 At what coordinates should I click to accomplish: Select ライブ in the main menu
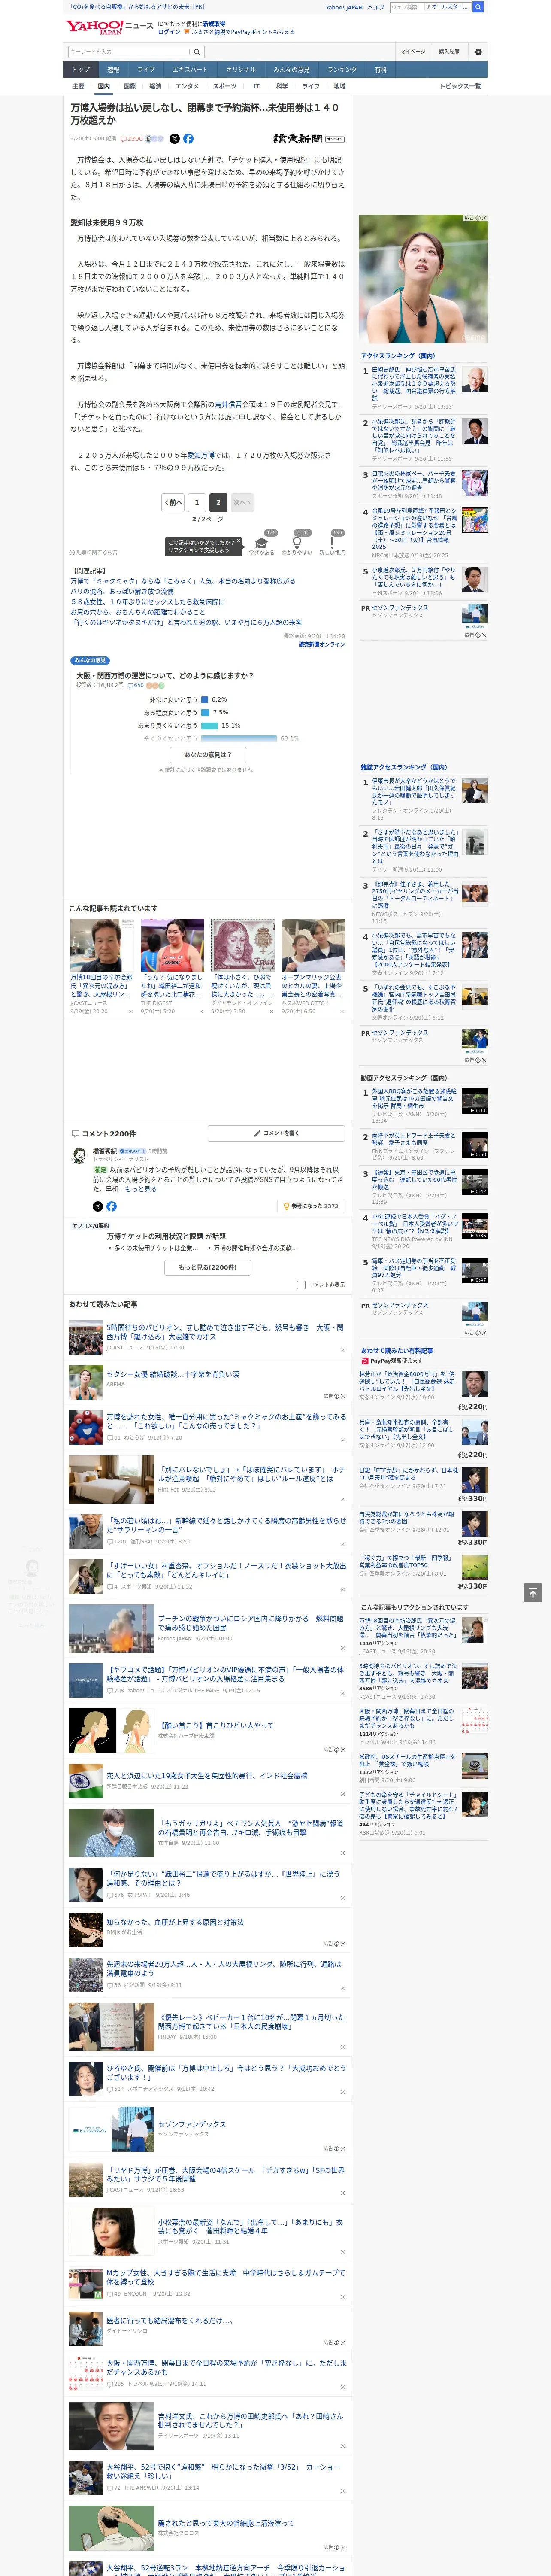[x=146, y=70]
